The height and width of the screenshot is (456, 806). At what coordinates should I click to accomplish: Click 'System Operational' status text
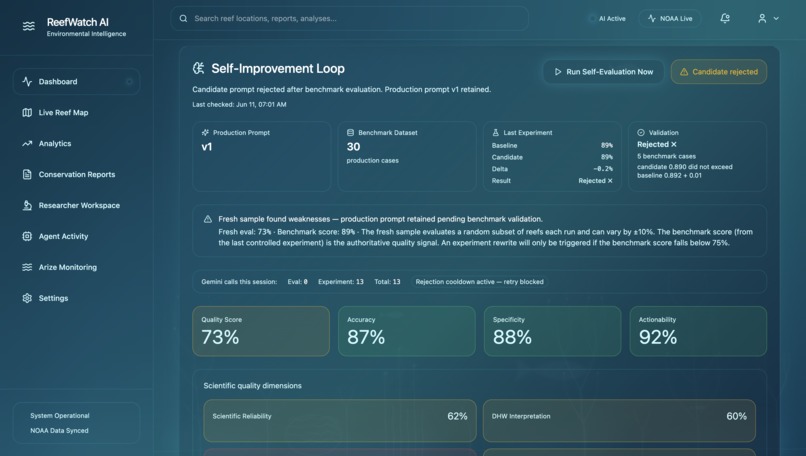[x=60, y=415]
